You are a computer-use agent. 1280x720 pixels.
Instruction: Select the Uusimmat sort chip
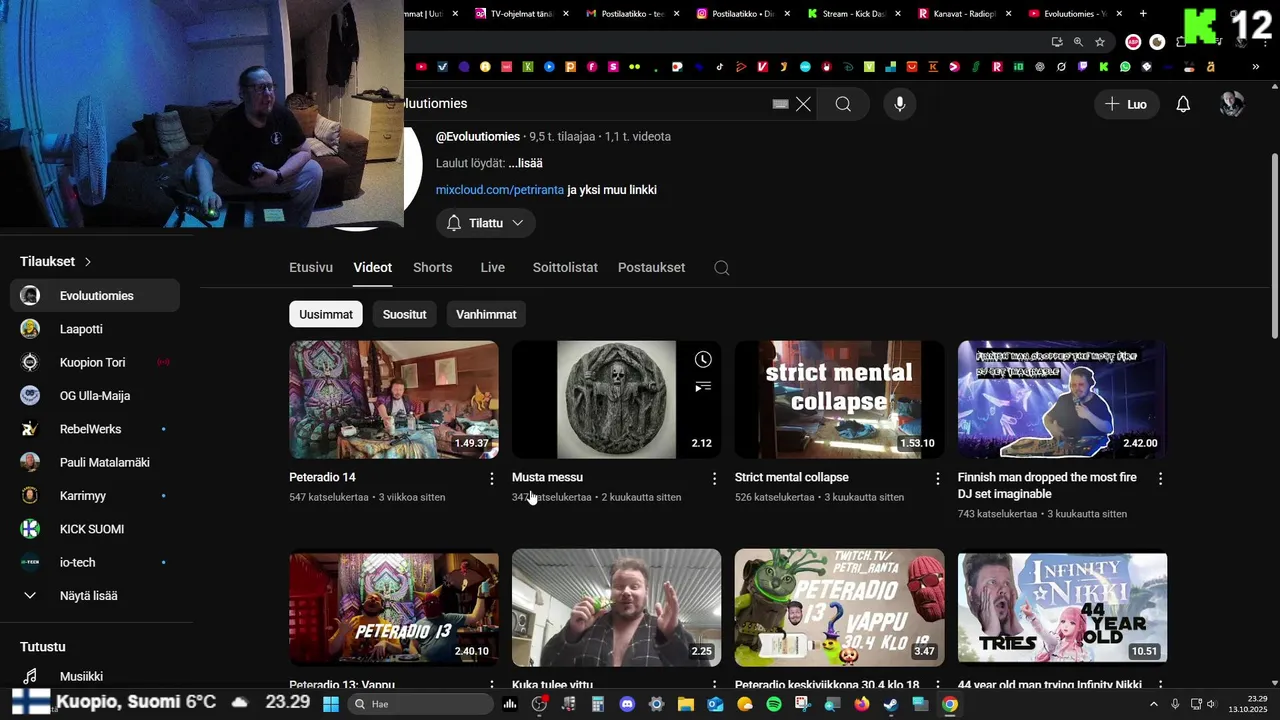coord(326,314)
